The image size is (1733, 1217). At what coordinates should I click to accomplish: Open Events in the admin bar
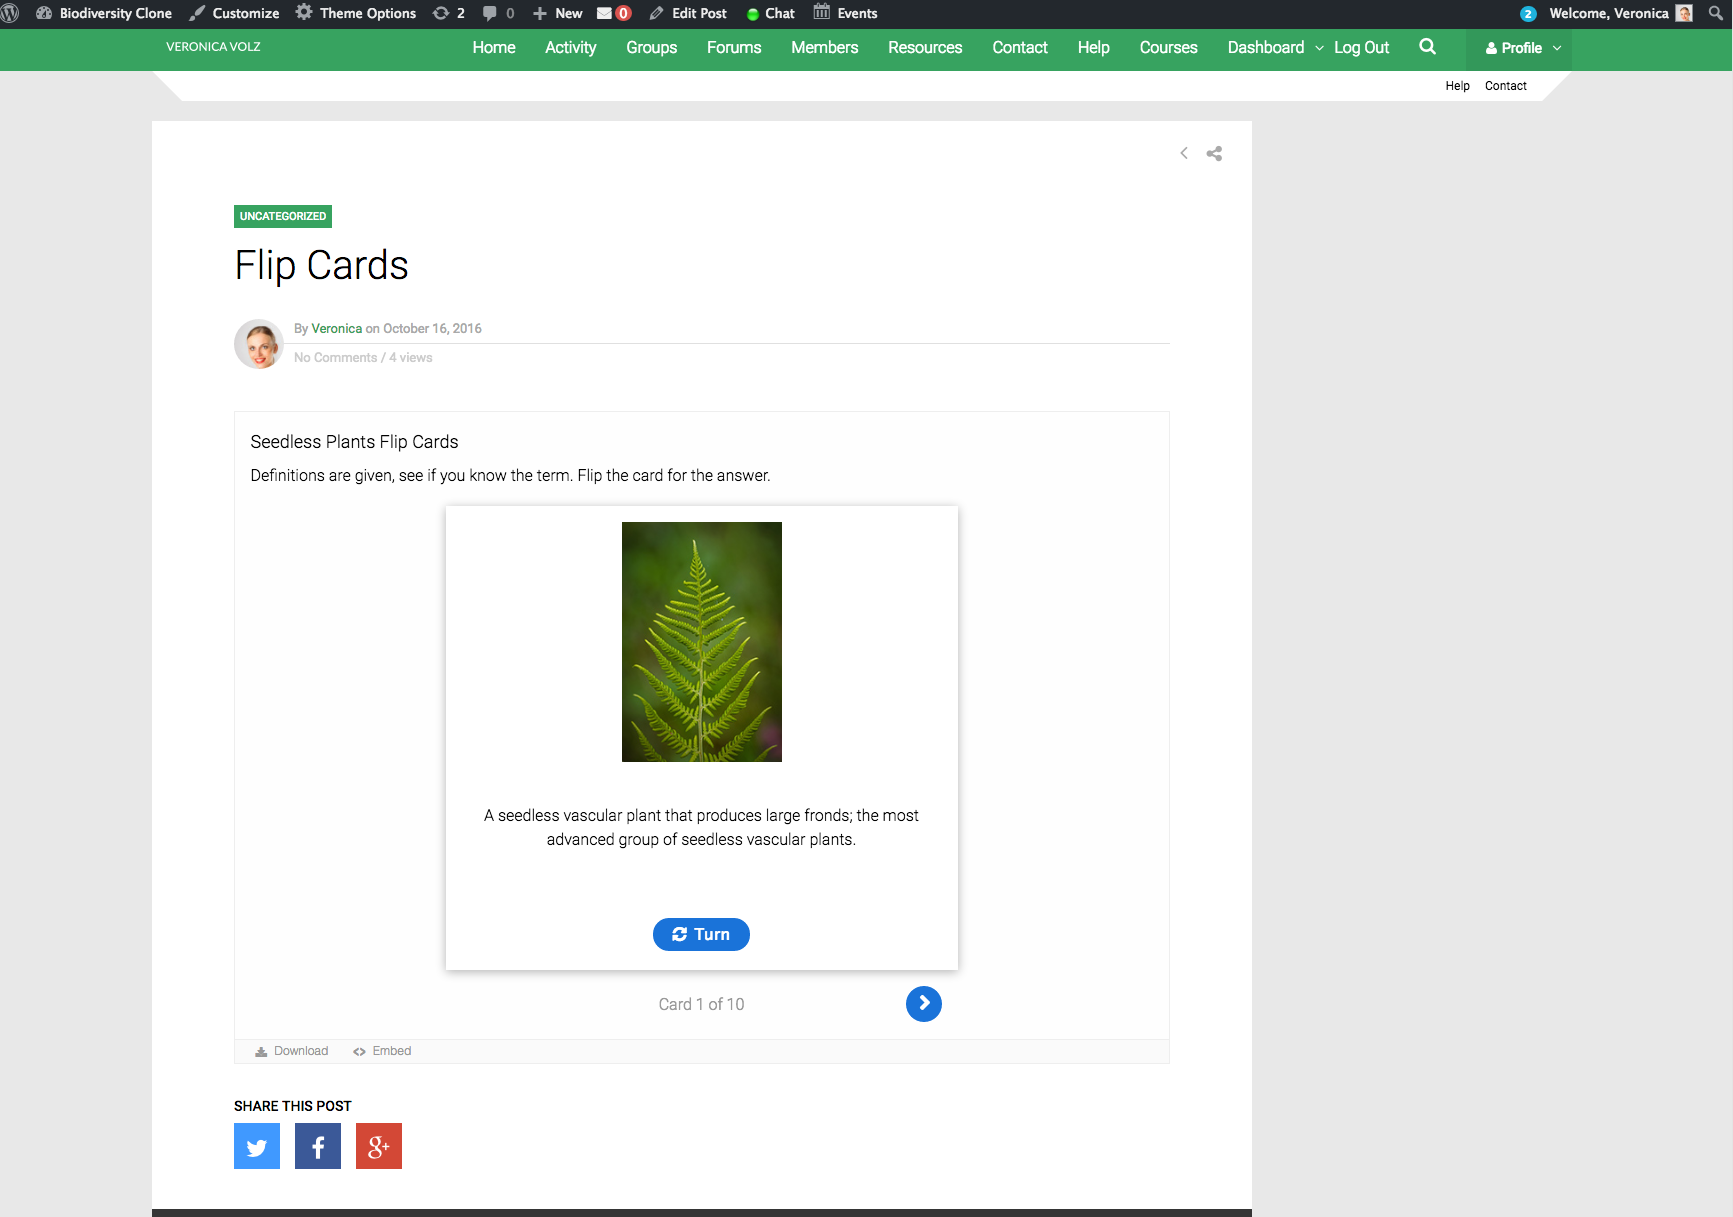[846, 13]
